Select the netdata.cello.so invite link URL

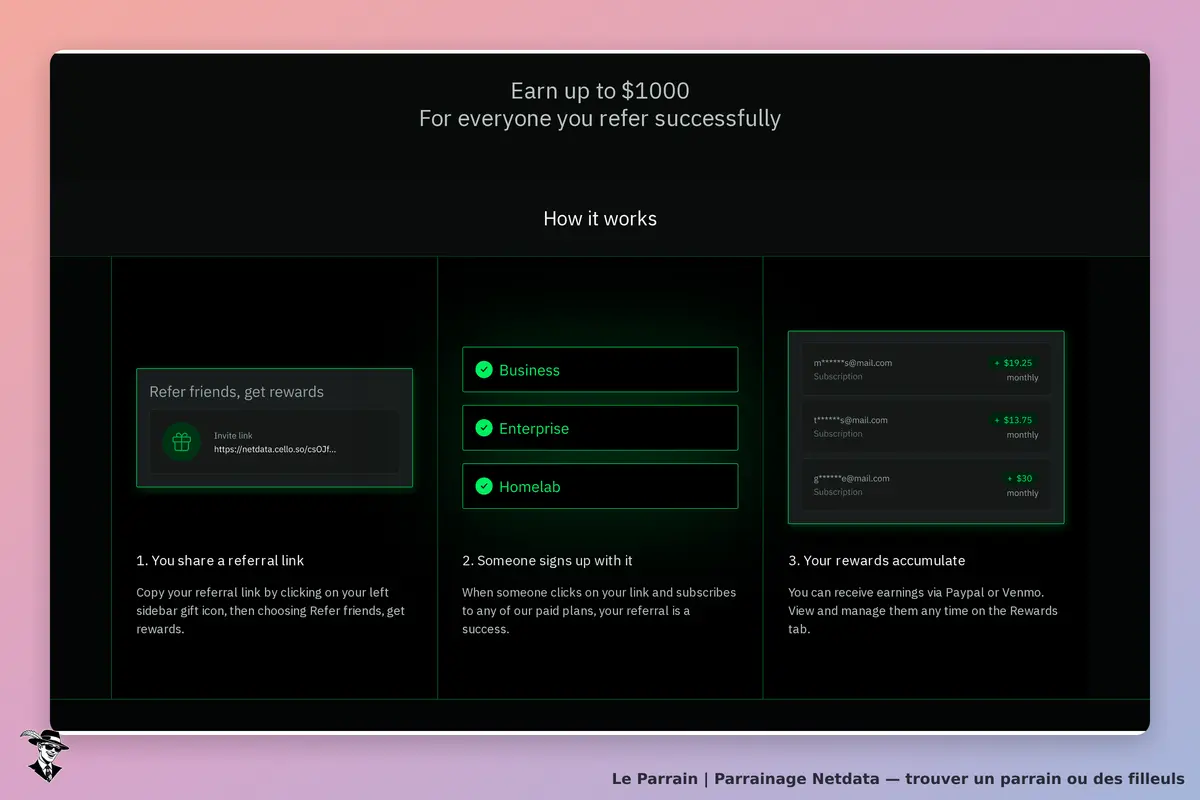275,449
